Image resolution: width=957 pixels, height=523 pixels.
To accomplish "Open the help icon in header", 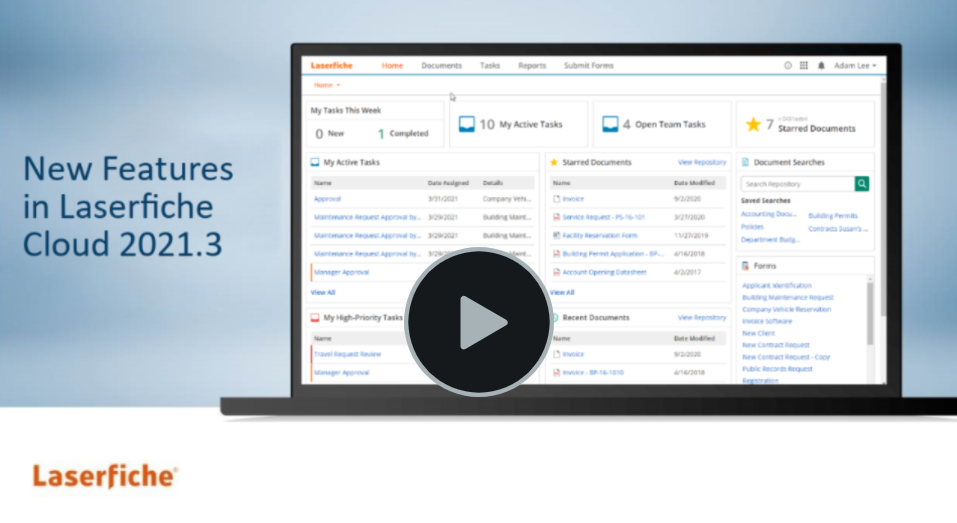I will click(788, 65).
